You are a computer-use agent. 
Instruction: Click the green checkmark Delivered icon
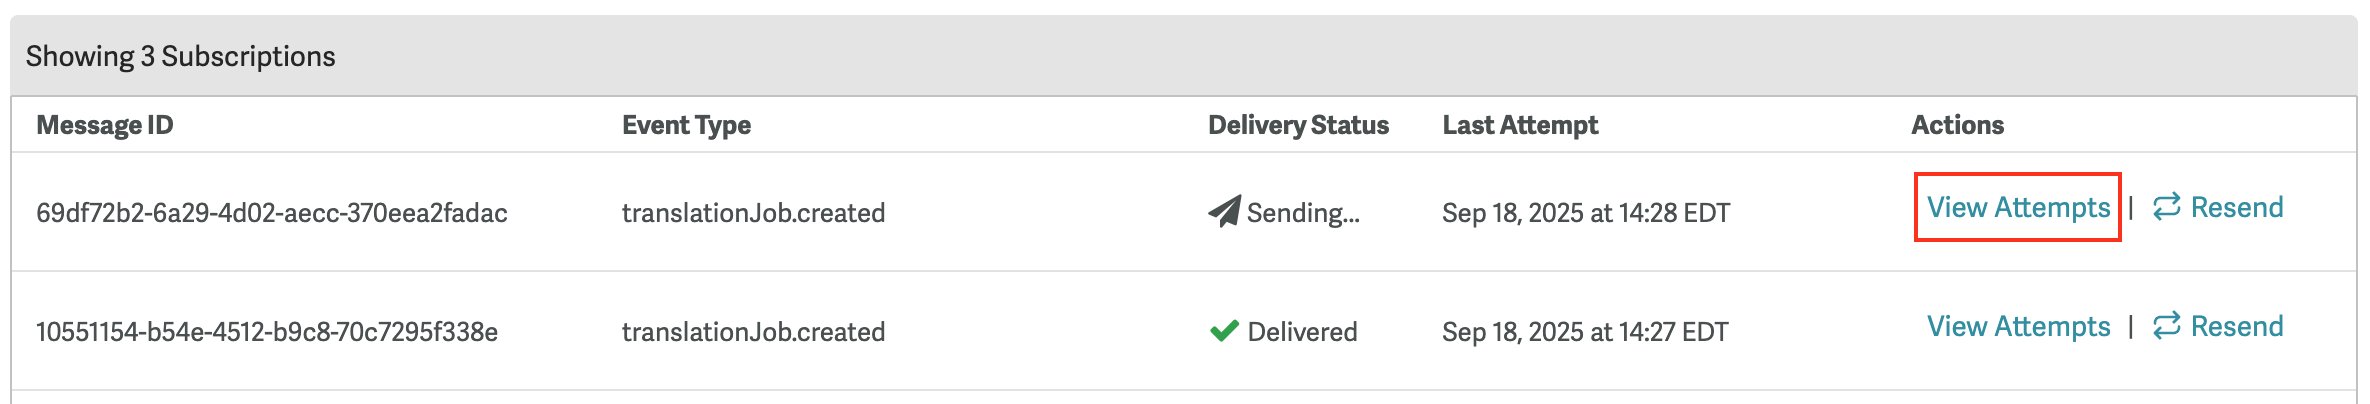click(x=1224, y=331)
